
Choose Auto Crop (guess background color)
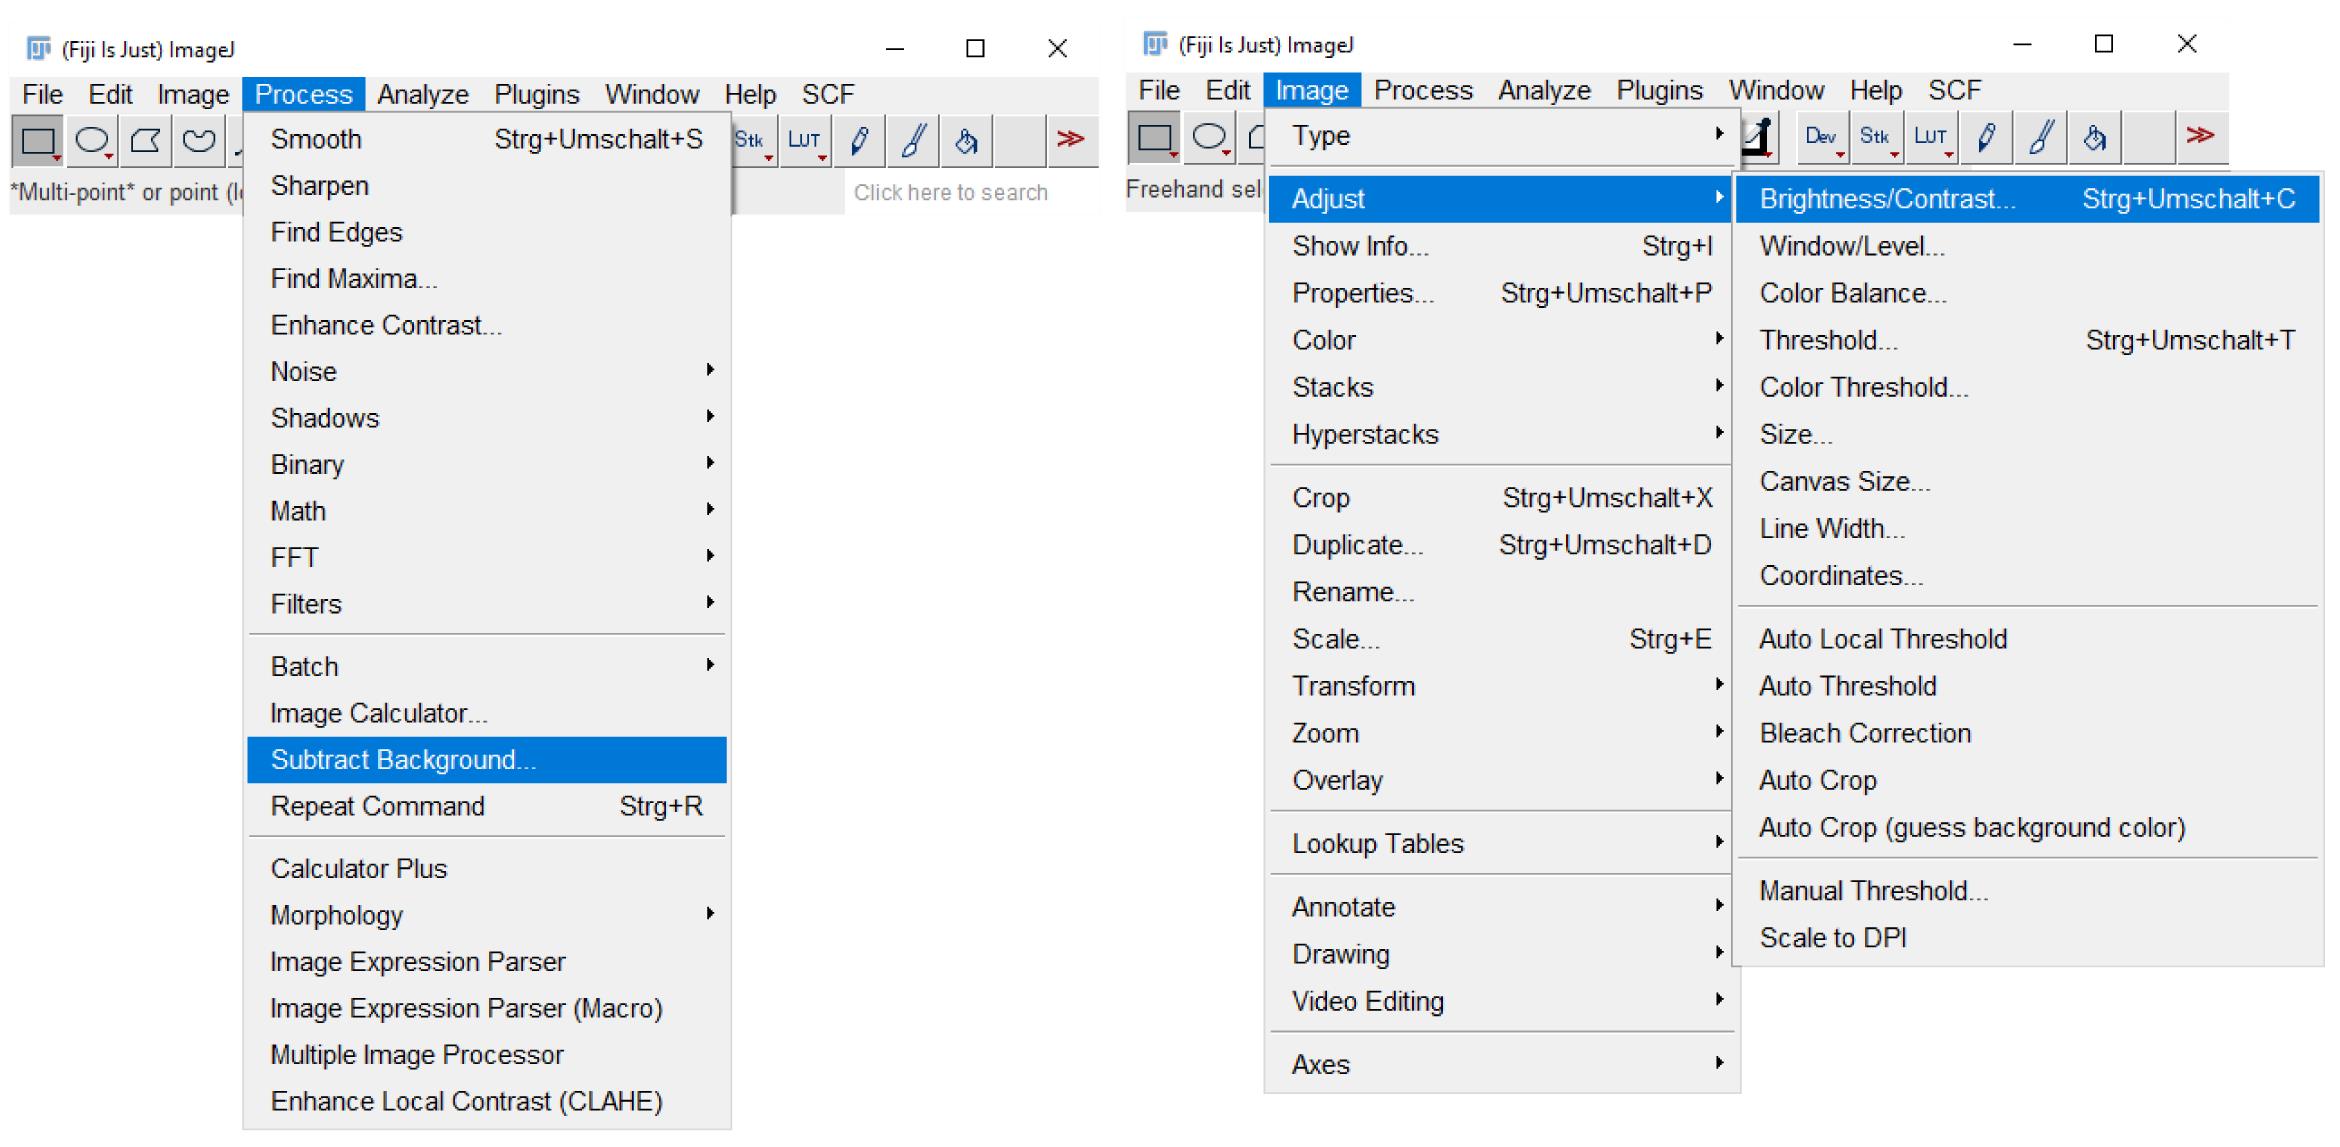pos(2027,828)
